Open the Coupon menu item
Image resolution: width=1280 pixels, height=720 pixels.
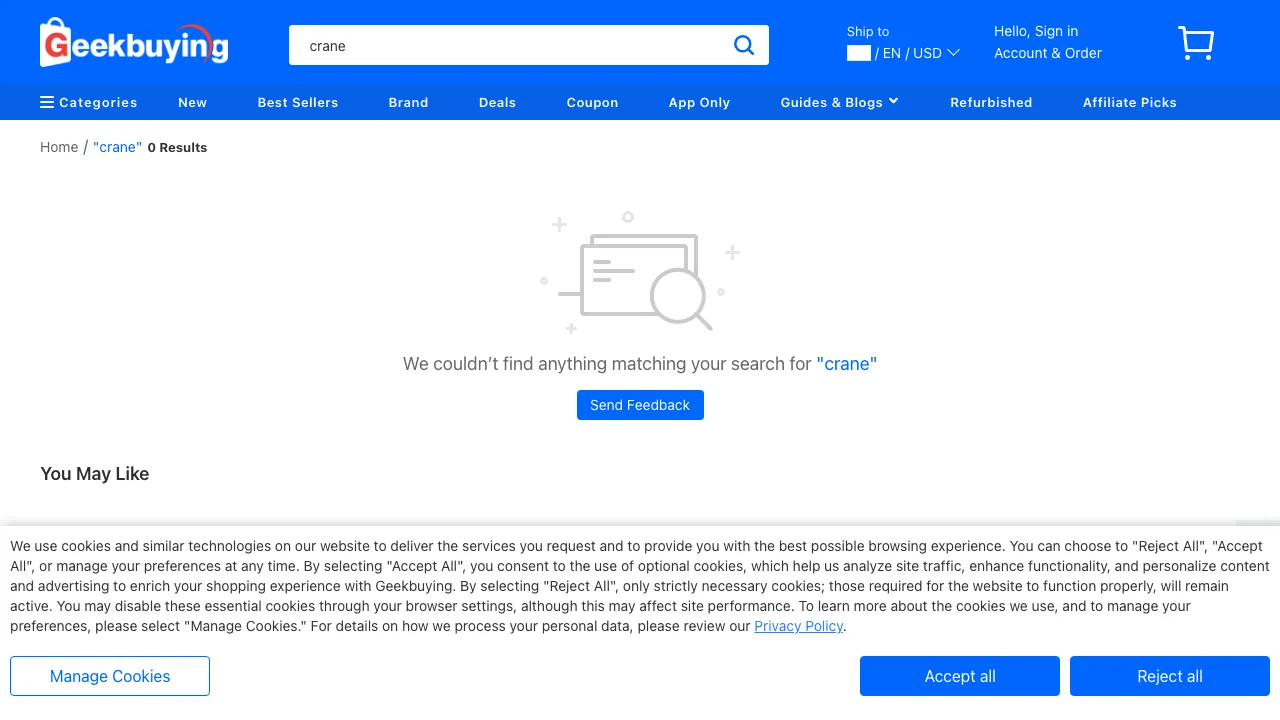click(x=592, y=102)
